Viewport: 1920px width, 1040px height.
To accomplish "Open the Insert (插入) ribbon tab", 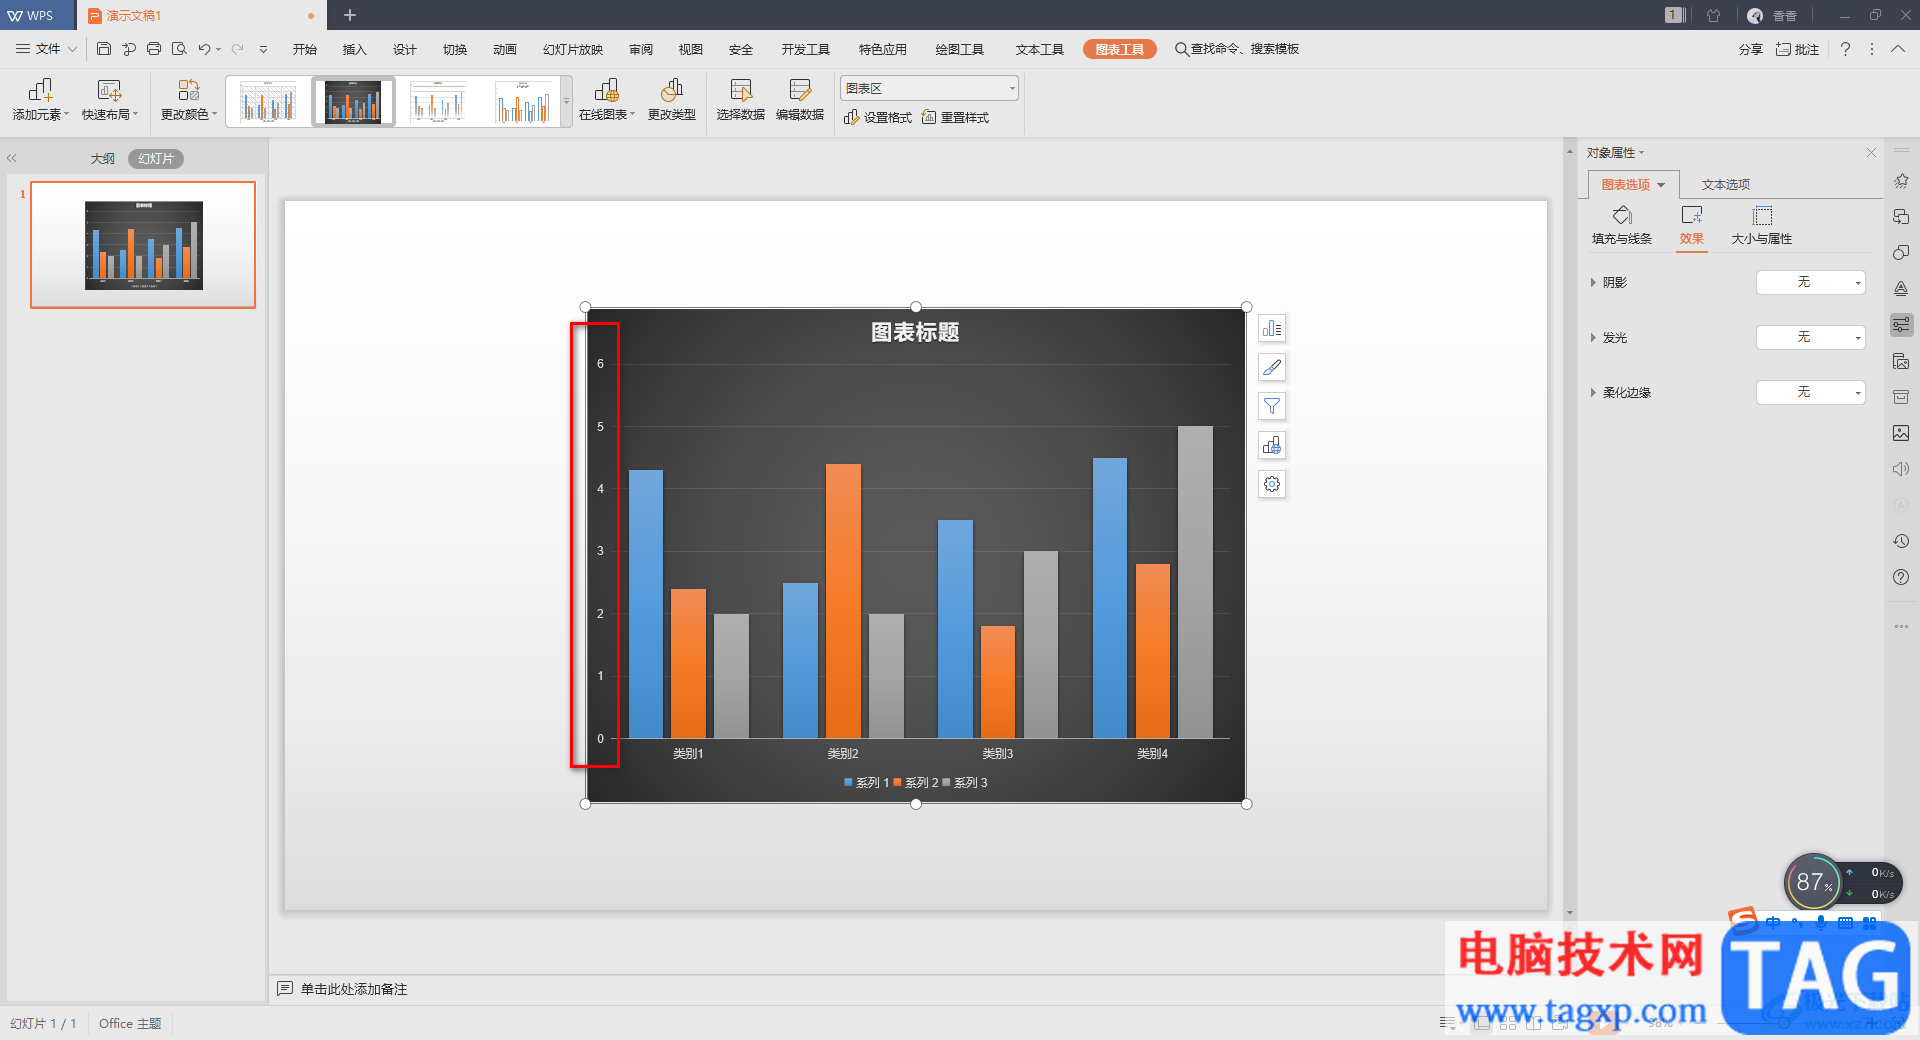I will [355, 49].
